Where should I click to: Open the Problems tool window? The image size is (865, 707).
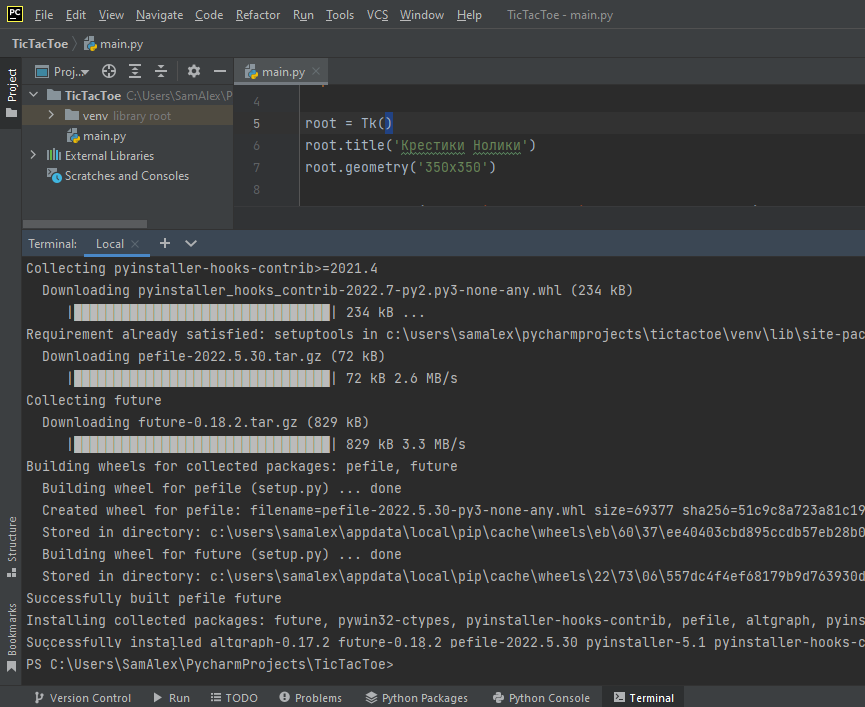tap(311, 698)
